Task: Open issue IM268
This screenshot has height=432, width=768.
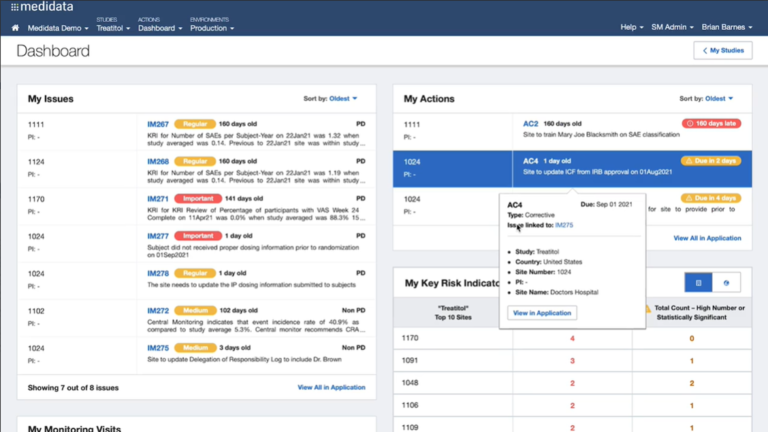Action: (x=158, y=162)
